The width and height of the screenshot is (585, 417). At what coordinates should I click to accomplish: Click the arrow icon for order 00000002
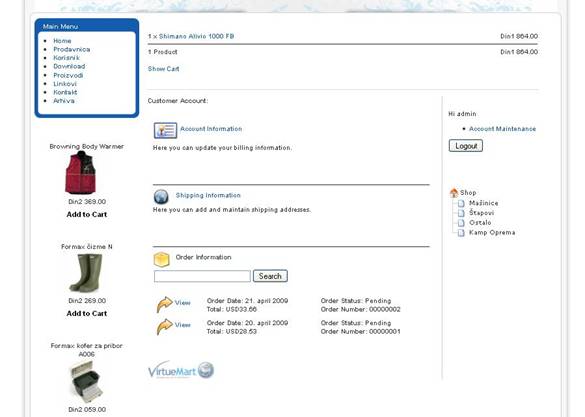pos(164,304)
